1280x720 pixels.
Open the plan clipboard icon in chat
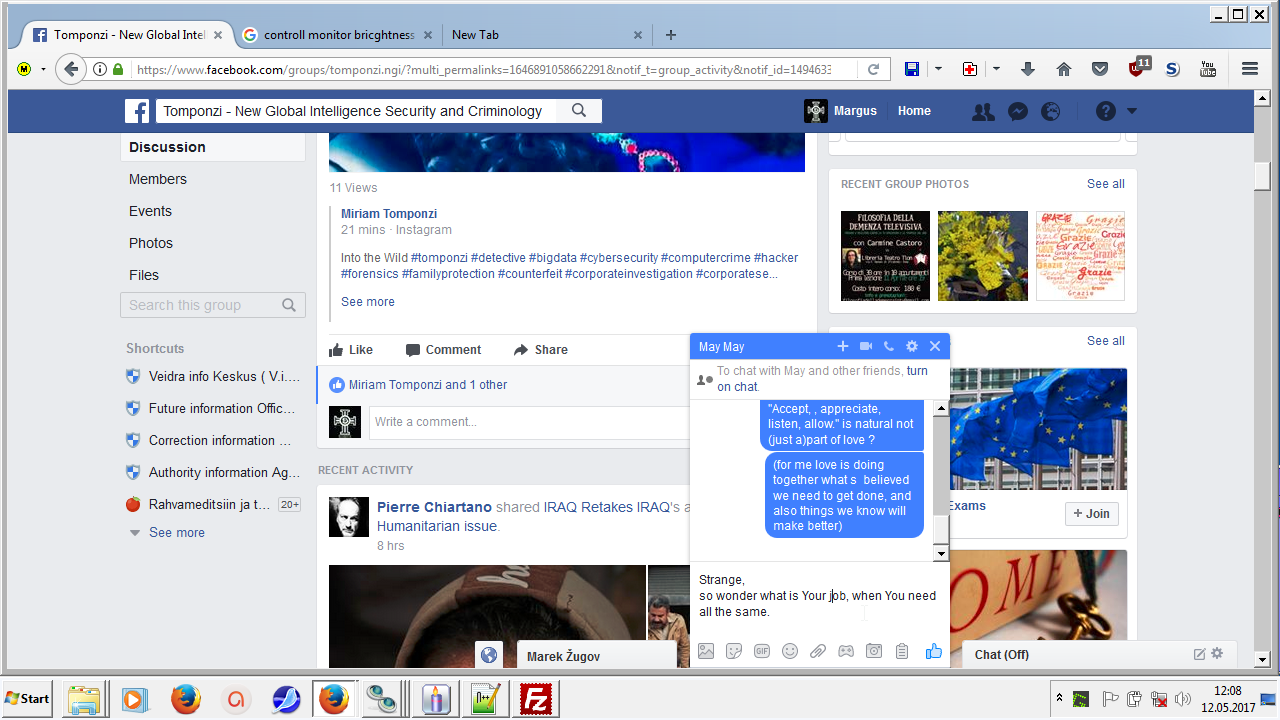(902, 651)
